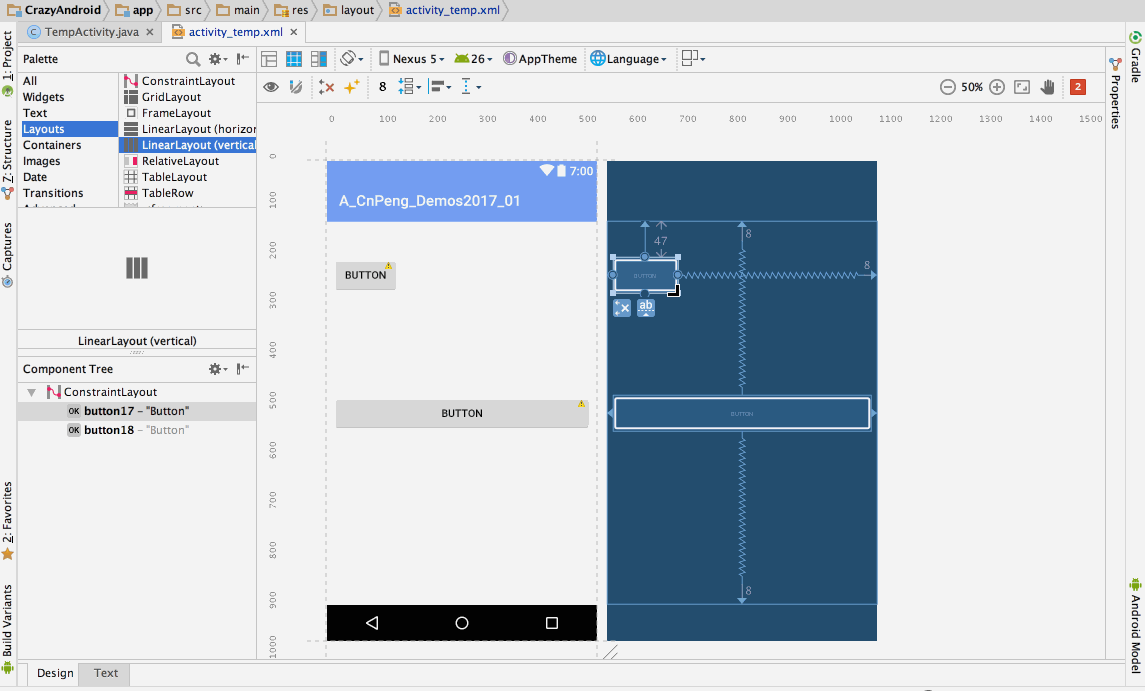The width and height of the screenshot is (1145, 691).
Task: Select the Design editor tab
Action: click(55, 673)
